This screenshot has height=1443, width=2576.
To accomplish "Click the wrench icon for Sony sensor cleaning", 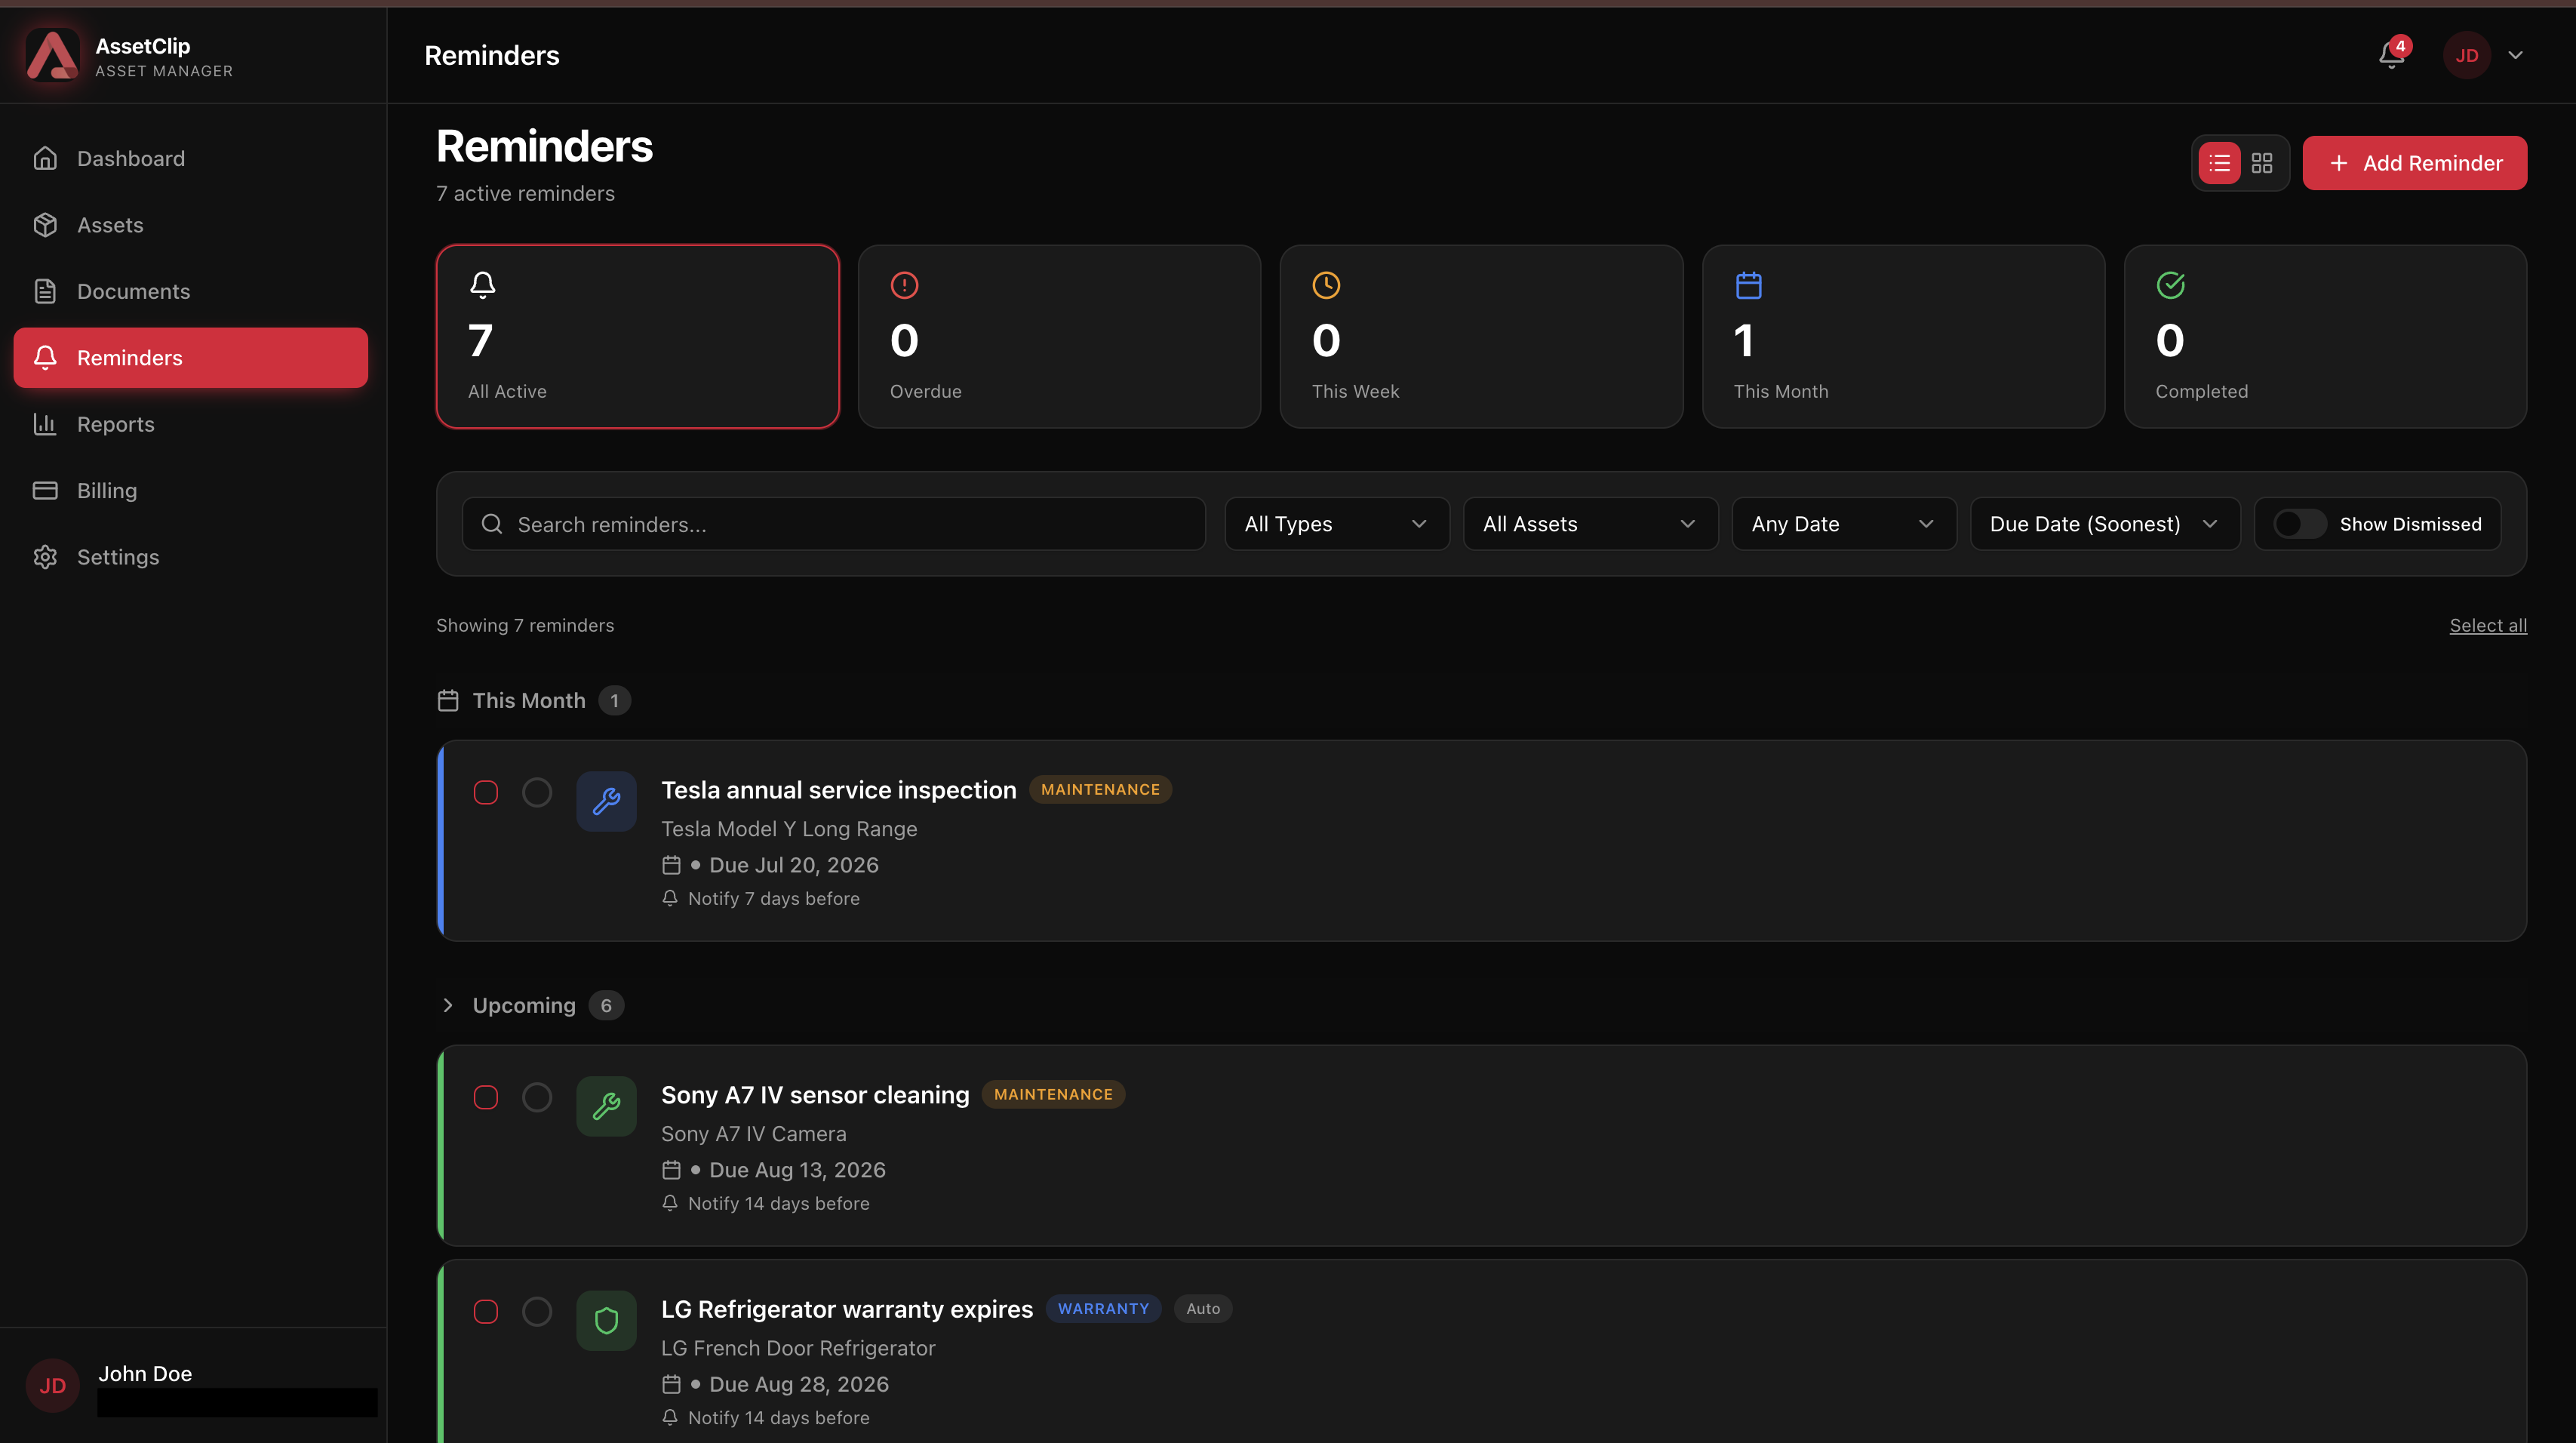I will (606, 1106).
